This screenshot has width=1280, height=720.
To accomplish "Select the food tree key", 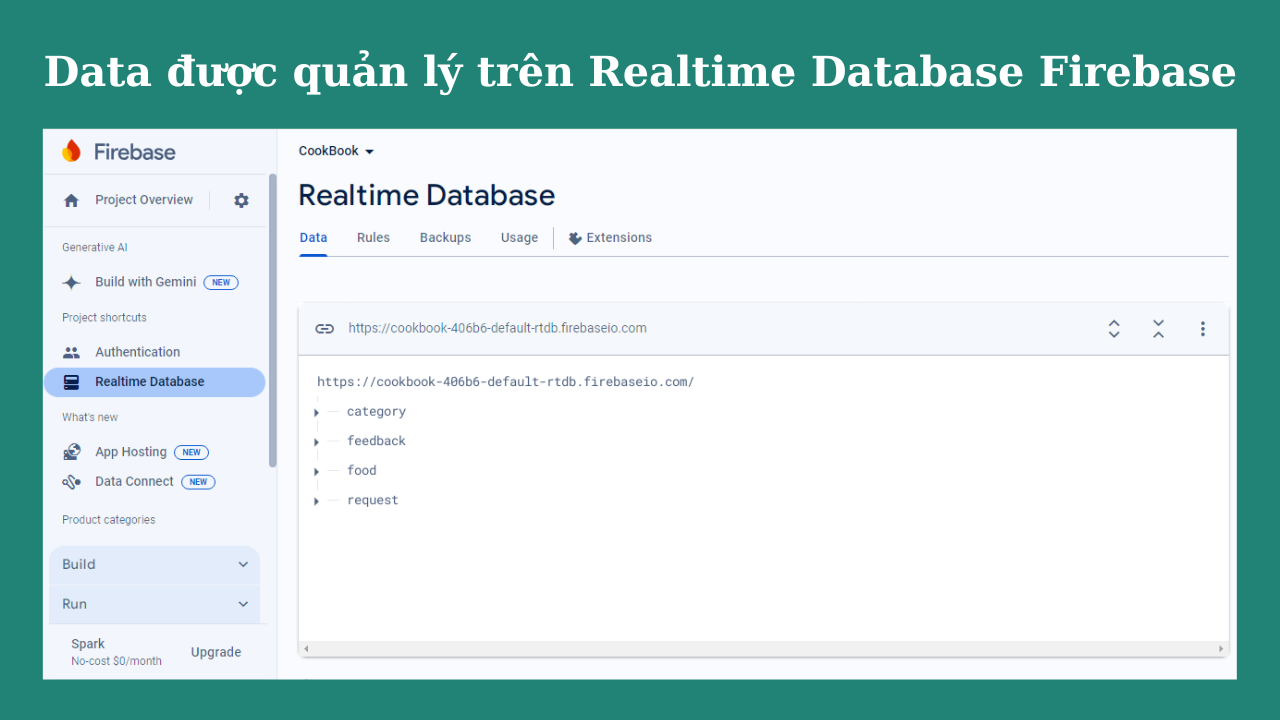I will tap(362, 471).
